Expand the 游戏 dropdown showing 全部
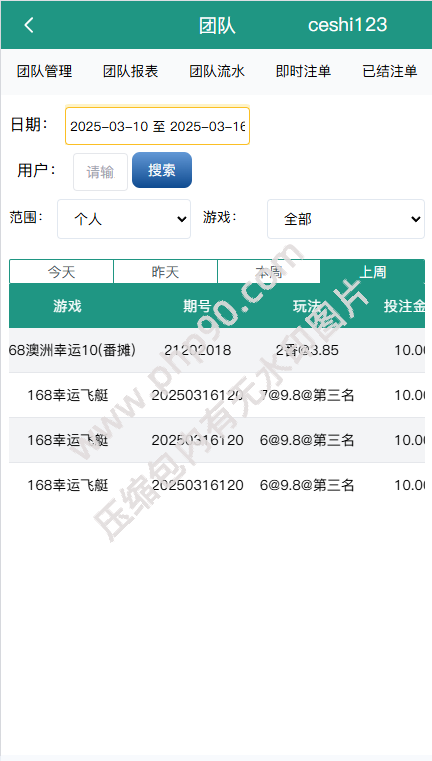The width and height of the screenshot is (432, 761). click(x=346, y=219)
